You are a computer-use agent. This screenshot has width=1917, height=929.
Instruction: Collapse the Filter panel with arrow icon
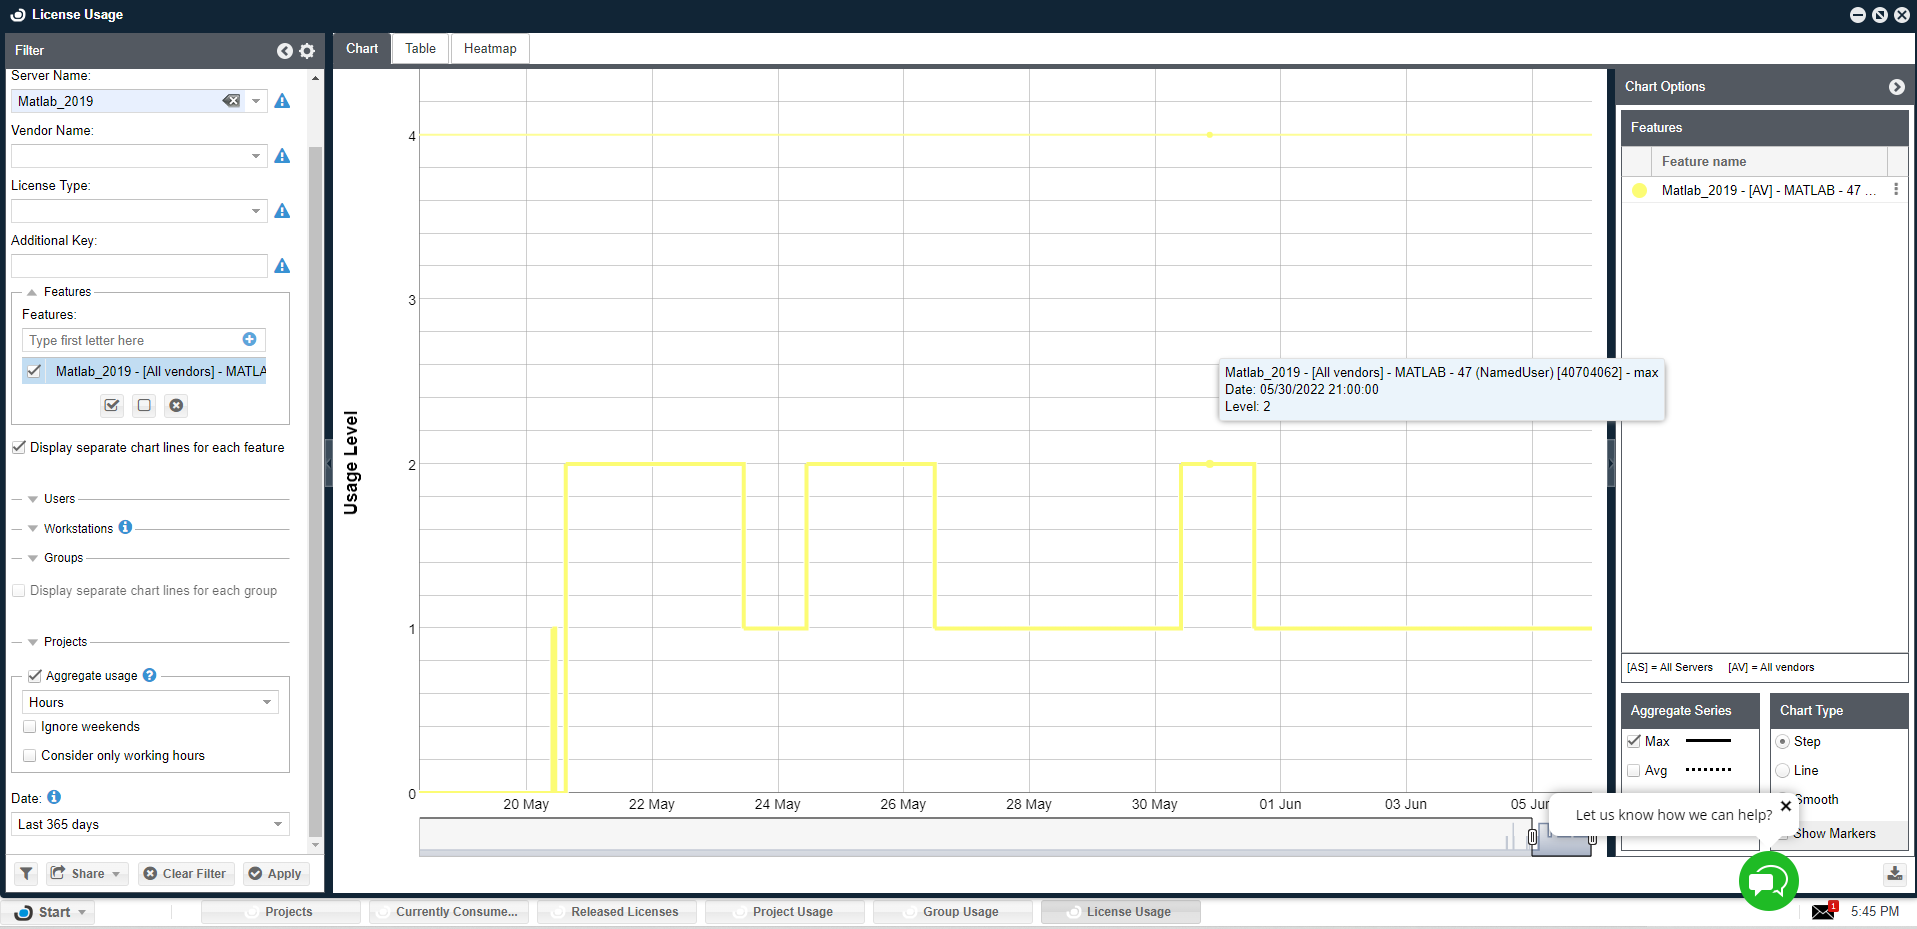pyautogui.click(x=285, y=51)
